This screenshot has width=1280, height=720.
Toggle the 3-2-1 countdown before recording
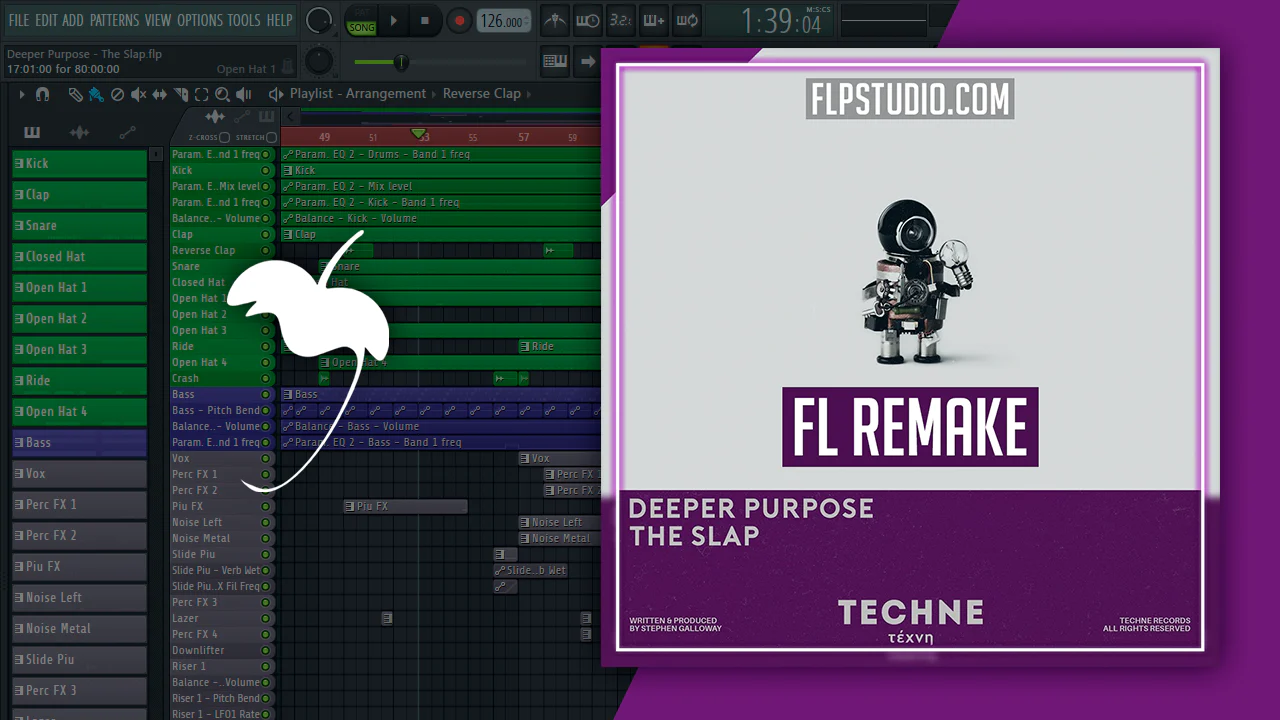click(x=620, y=20)
